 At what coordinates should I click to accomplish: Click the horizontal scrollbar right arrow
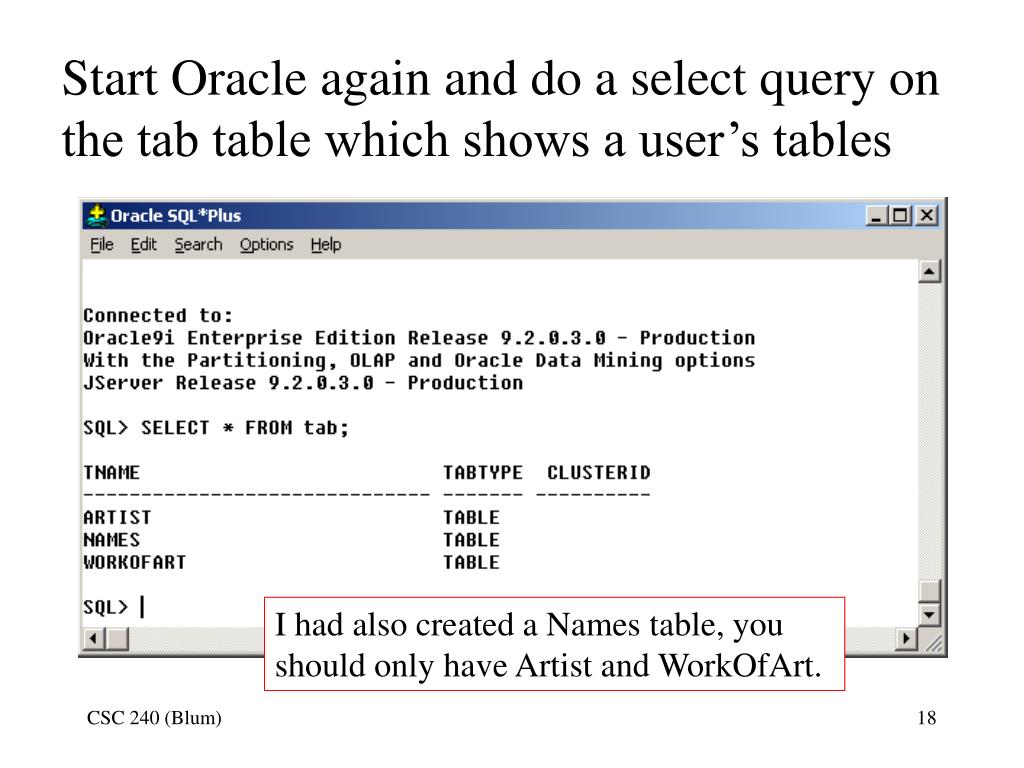(906, 638)
